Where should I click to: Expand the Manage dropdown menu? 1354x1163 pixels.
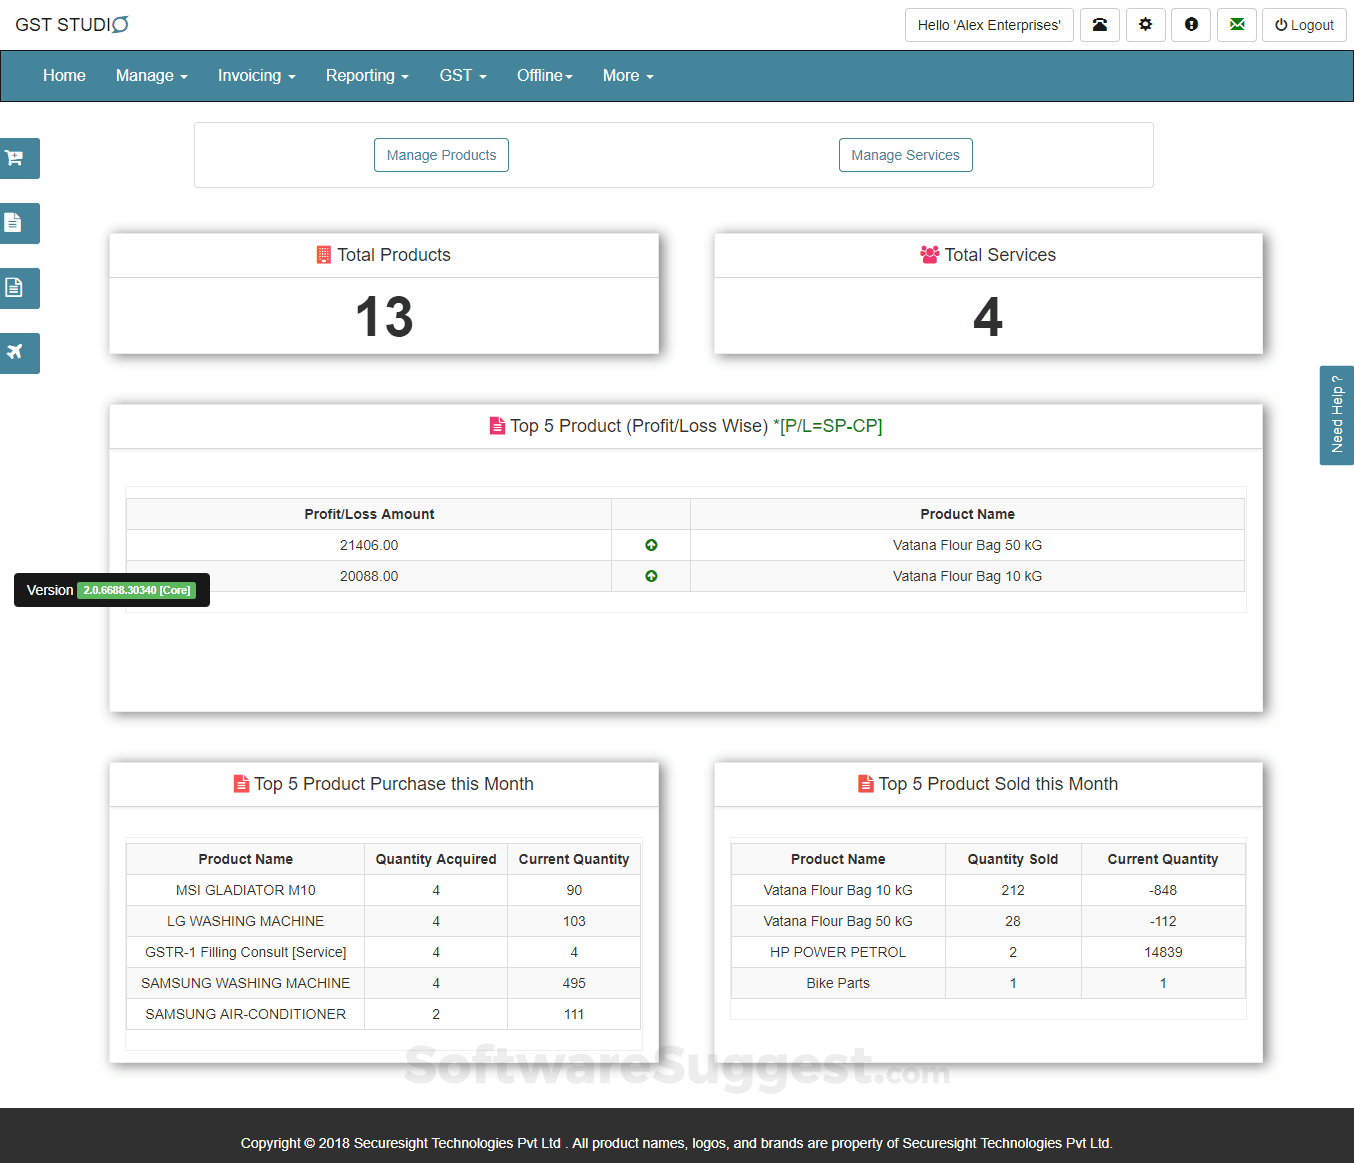(x=151, y=76)
